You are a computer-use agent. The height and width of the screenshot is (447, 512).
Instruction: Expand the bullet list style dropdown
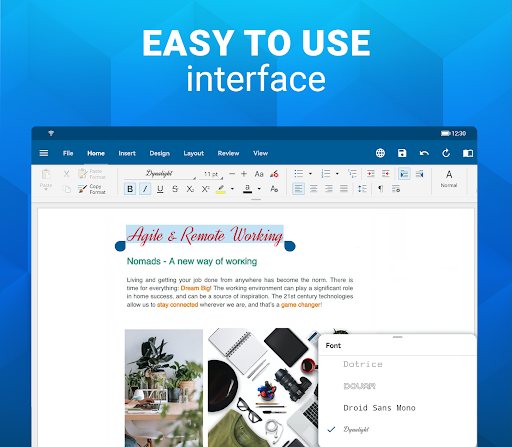[310, 174]
